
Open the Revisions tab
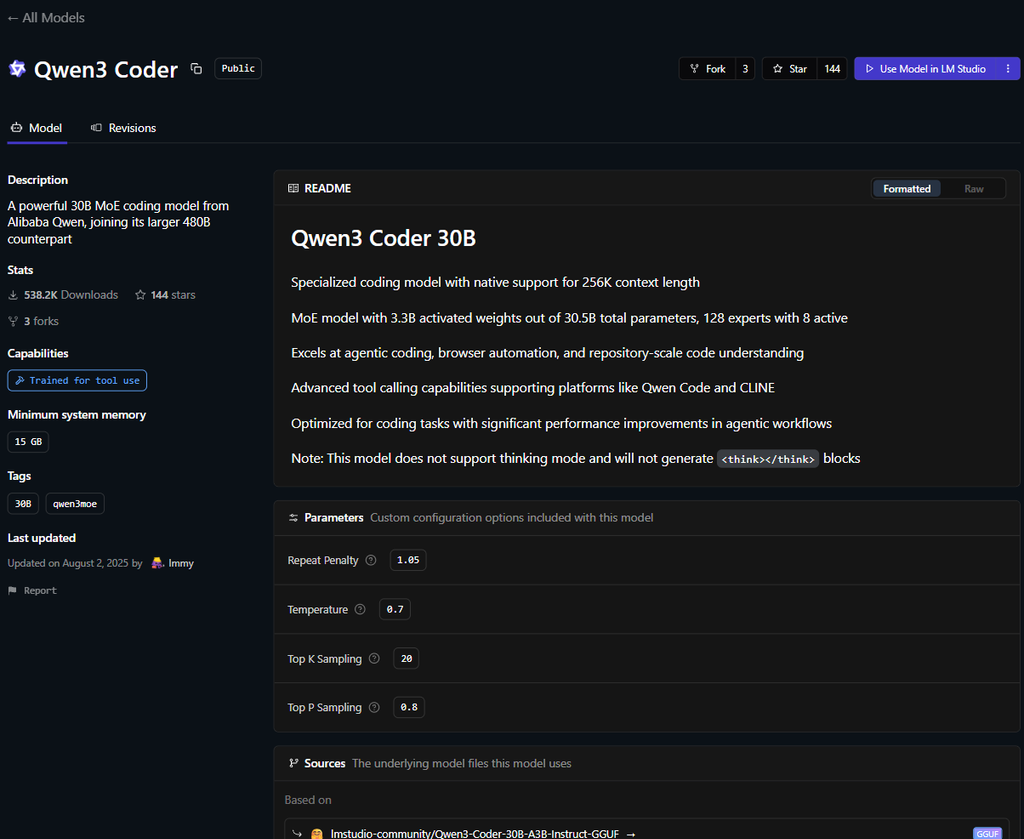click(123, 128)
